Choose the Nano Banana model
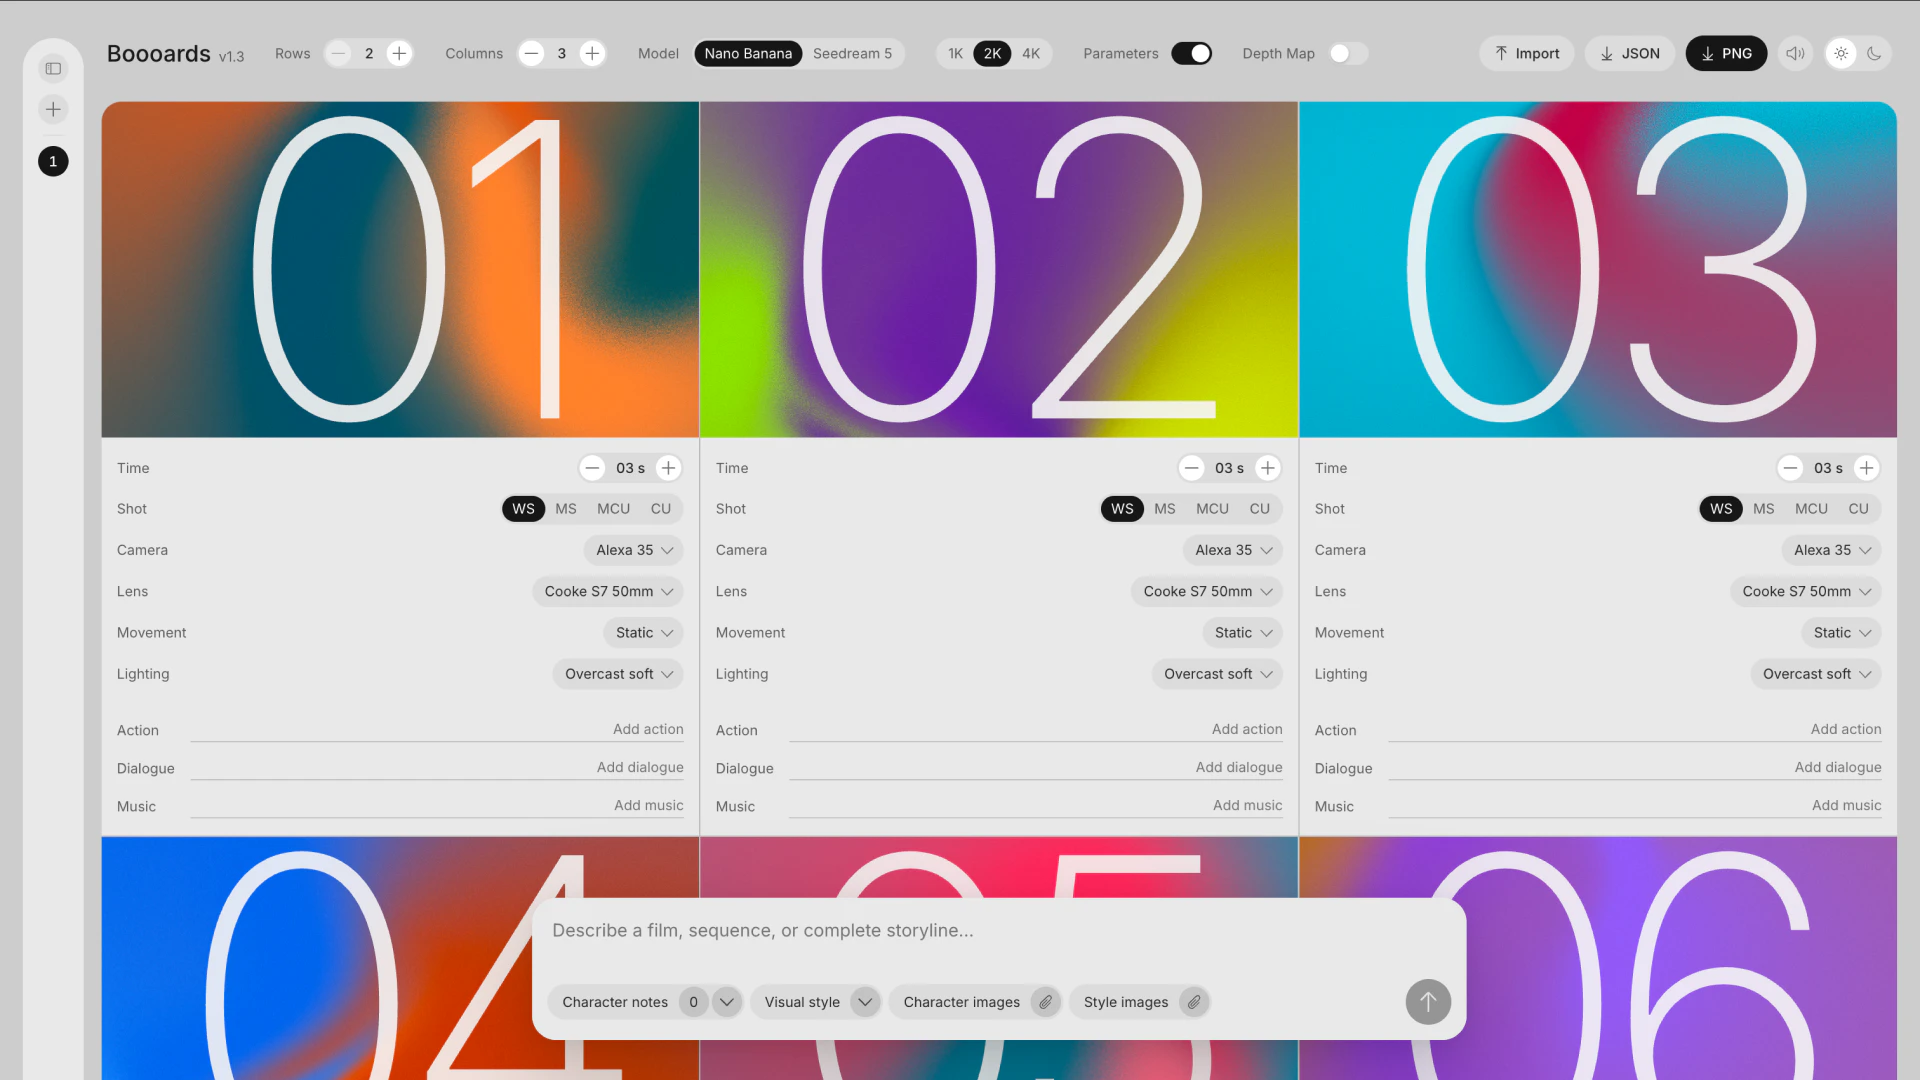Viewport: 1920px width, 1080px height. 748,53
